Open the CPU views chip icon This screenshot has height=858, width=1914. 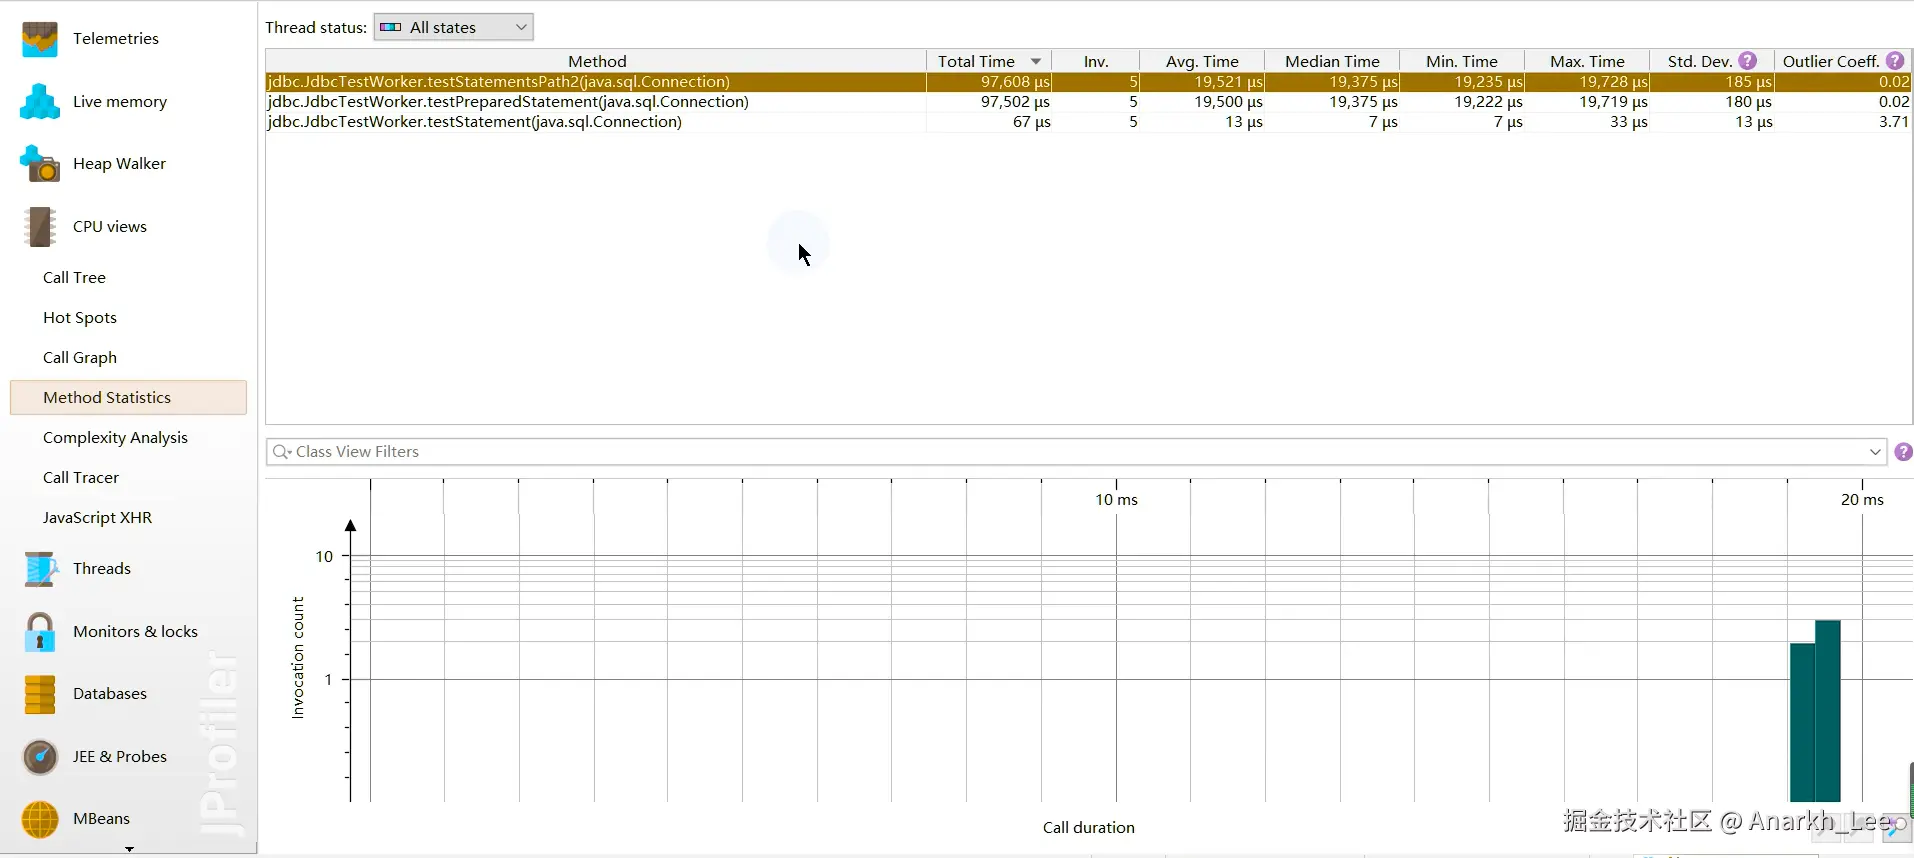coord(40,227)
